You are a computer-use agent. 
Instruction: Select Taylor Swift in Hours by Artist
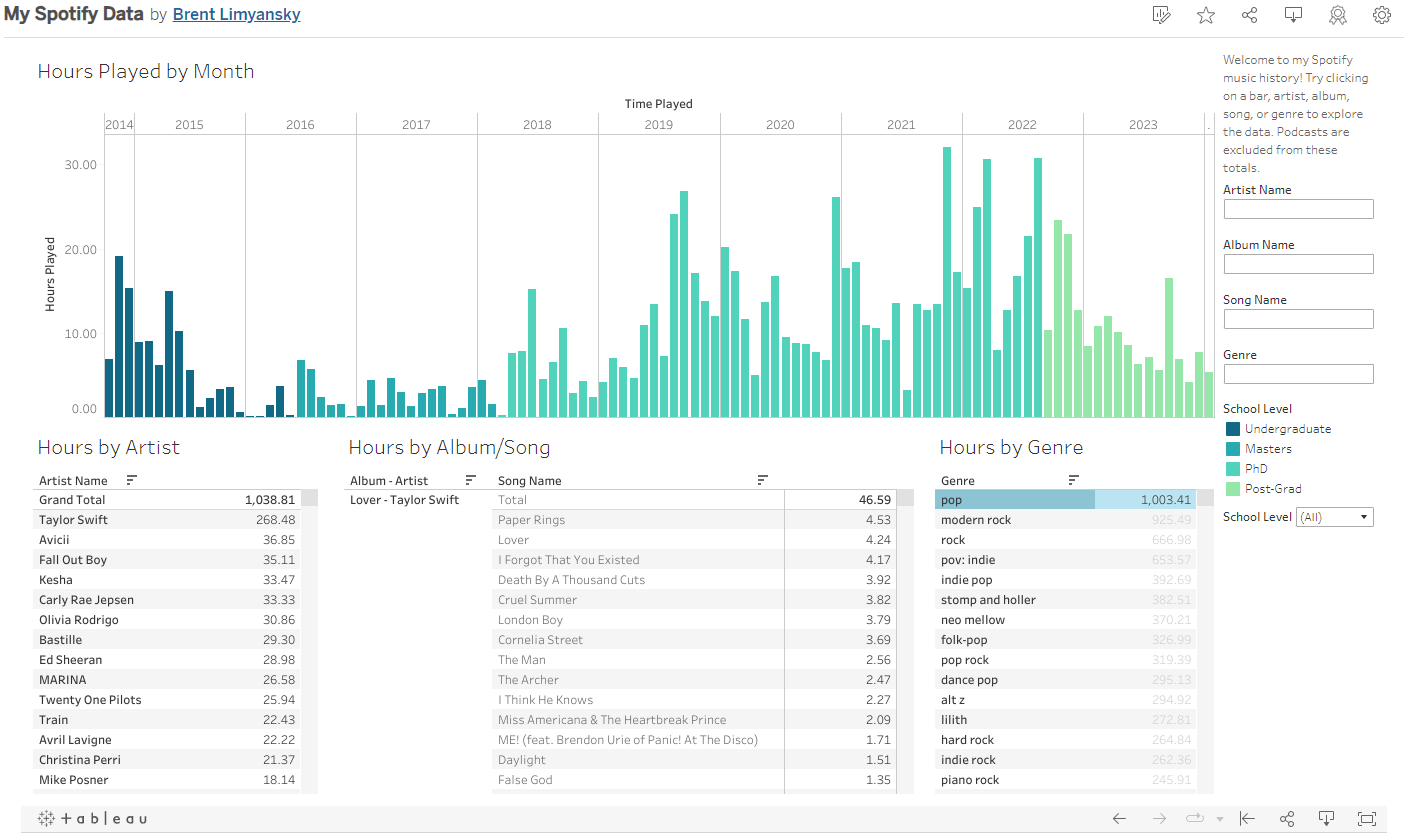pyautogui.click(x=167, y=520)
